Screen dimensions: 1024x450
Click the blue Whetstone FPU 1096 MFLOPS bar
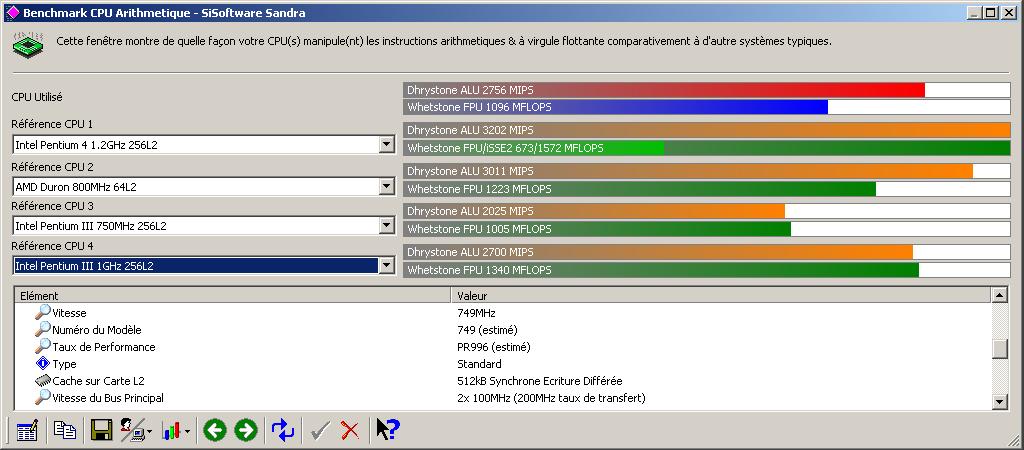point(707,106)
